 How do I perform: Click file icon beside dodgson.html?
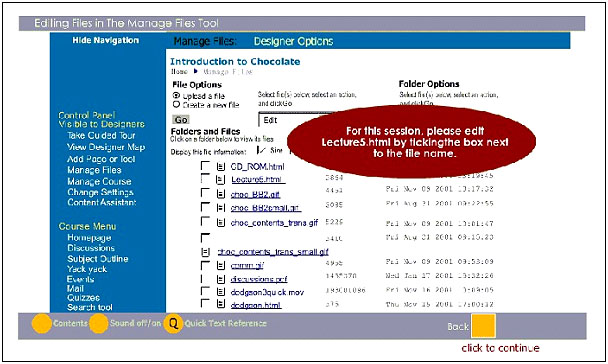point(221,304)
